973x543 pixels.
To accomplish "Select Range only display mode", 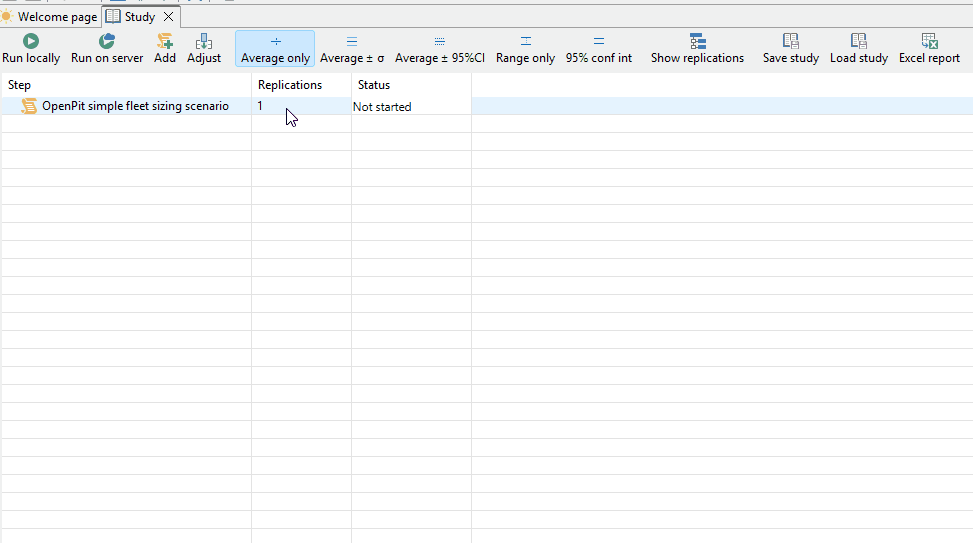I will coord(525,48).
